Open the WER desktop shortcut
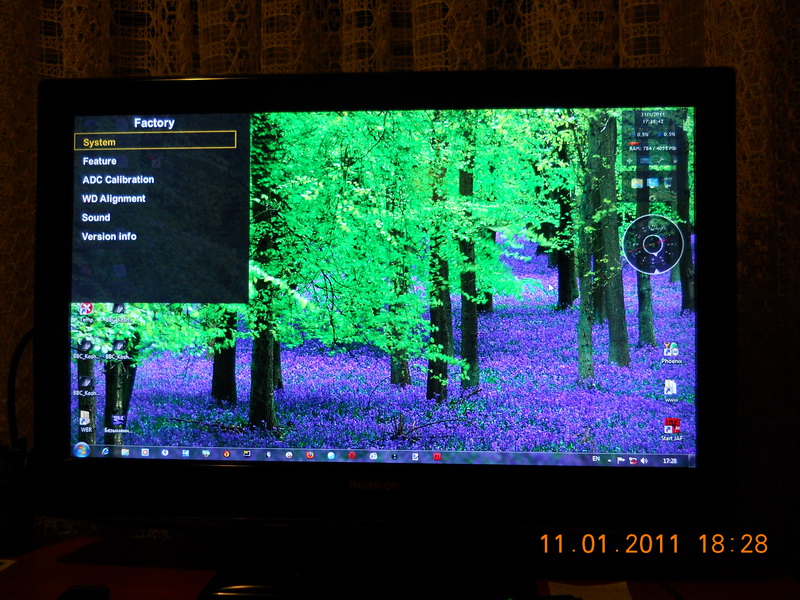 click(x=86, y=419)
